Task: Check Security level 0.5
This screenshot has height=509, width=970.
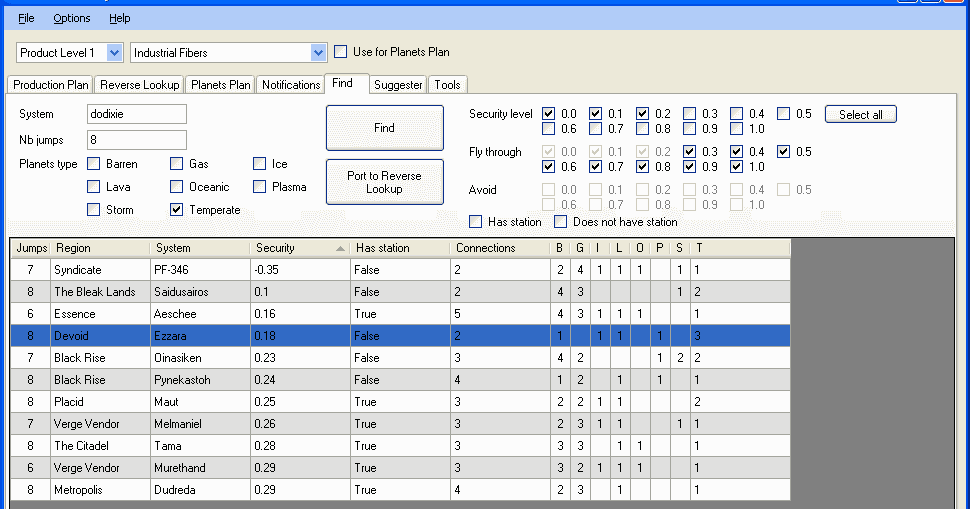Action: [783, 114]
